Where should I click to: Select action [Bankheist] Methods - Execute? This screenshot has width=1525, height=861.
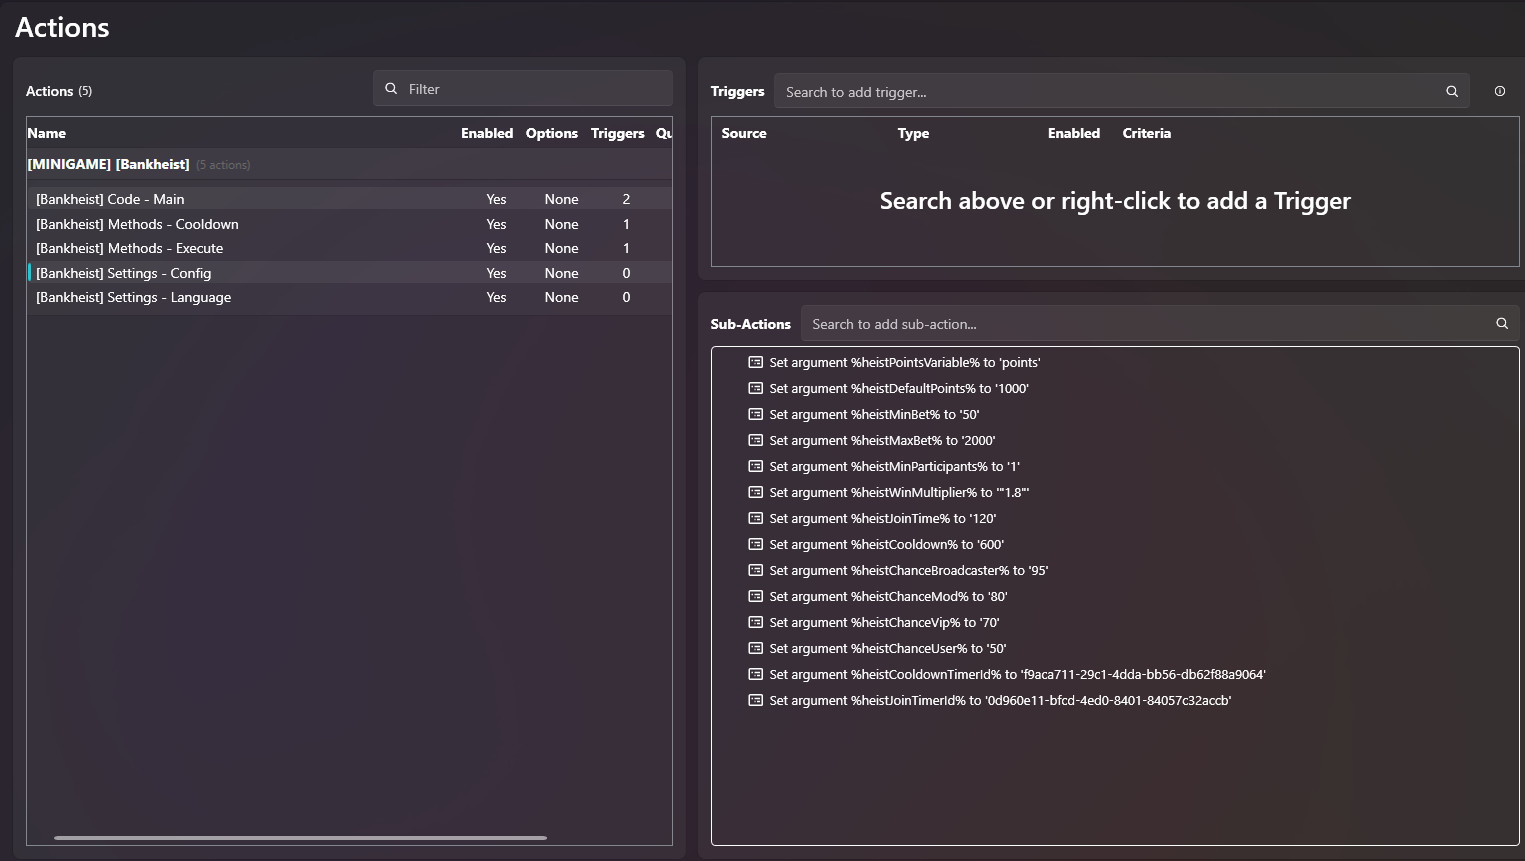pyautogui.click(x=349, y=248)
